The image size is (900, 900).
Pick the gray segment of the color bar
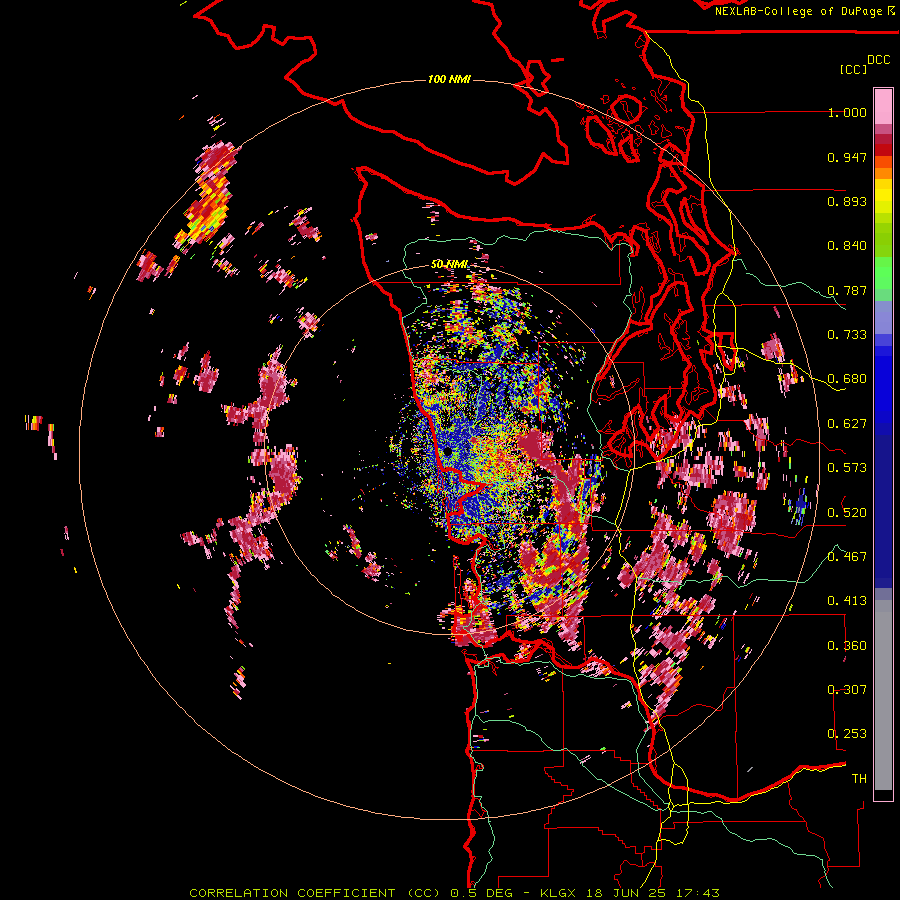(883, 695)
